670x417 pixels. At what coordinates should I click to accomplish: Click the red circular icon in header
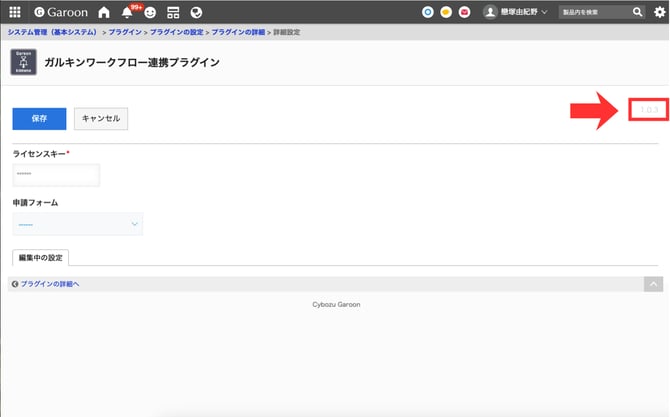tap(464, 12)
